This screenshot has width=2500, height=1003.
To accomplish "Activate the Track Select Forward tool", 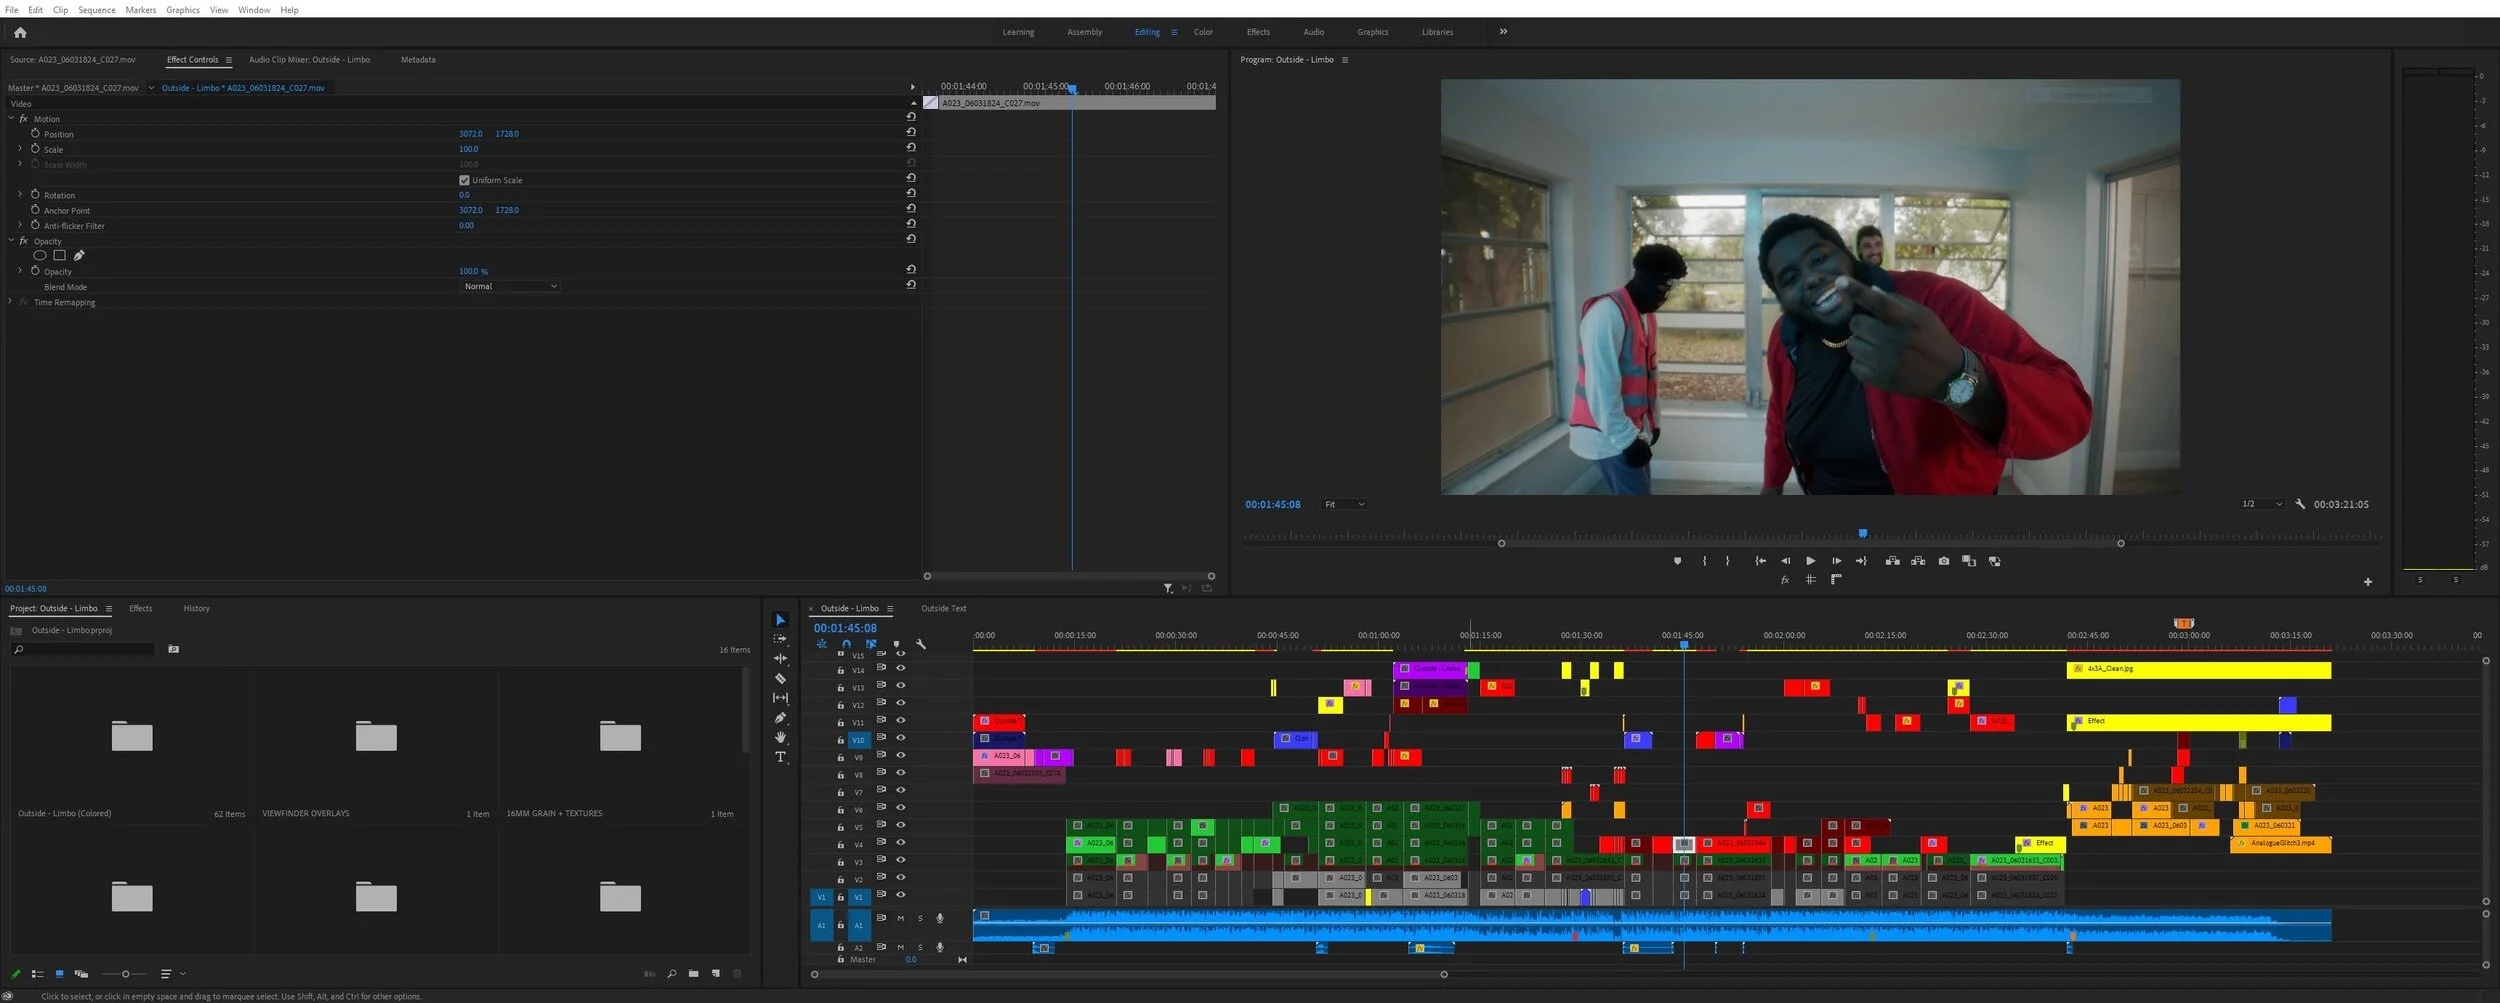I will coord(781,638).
